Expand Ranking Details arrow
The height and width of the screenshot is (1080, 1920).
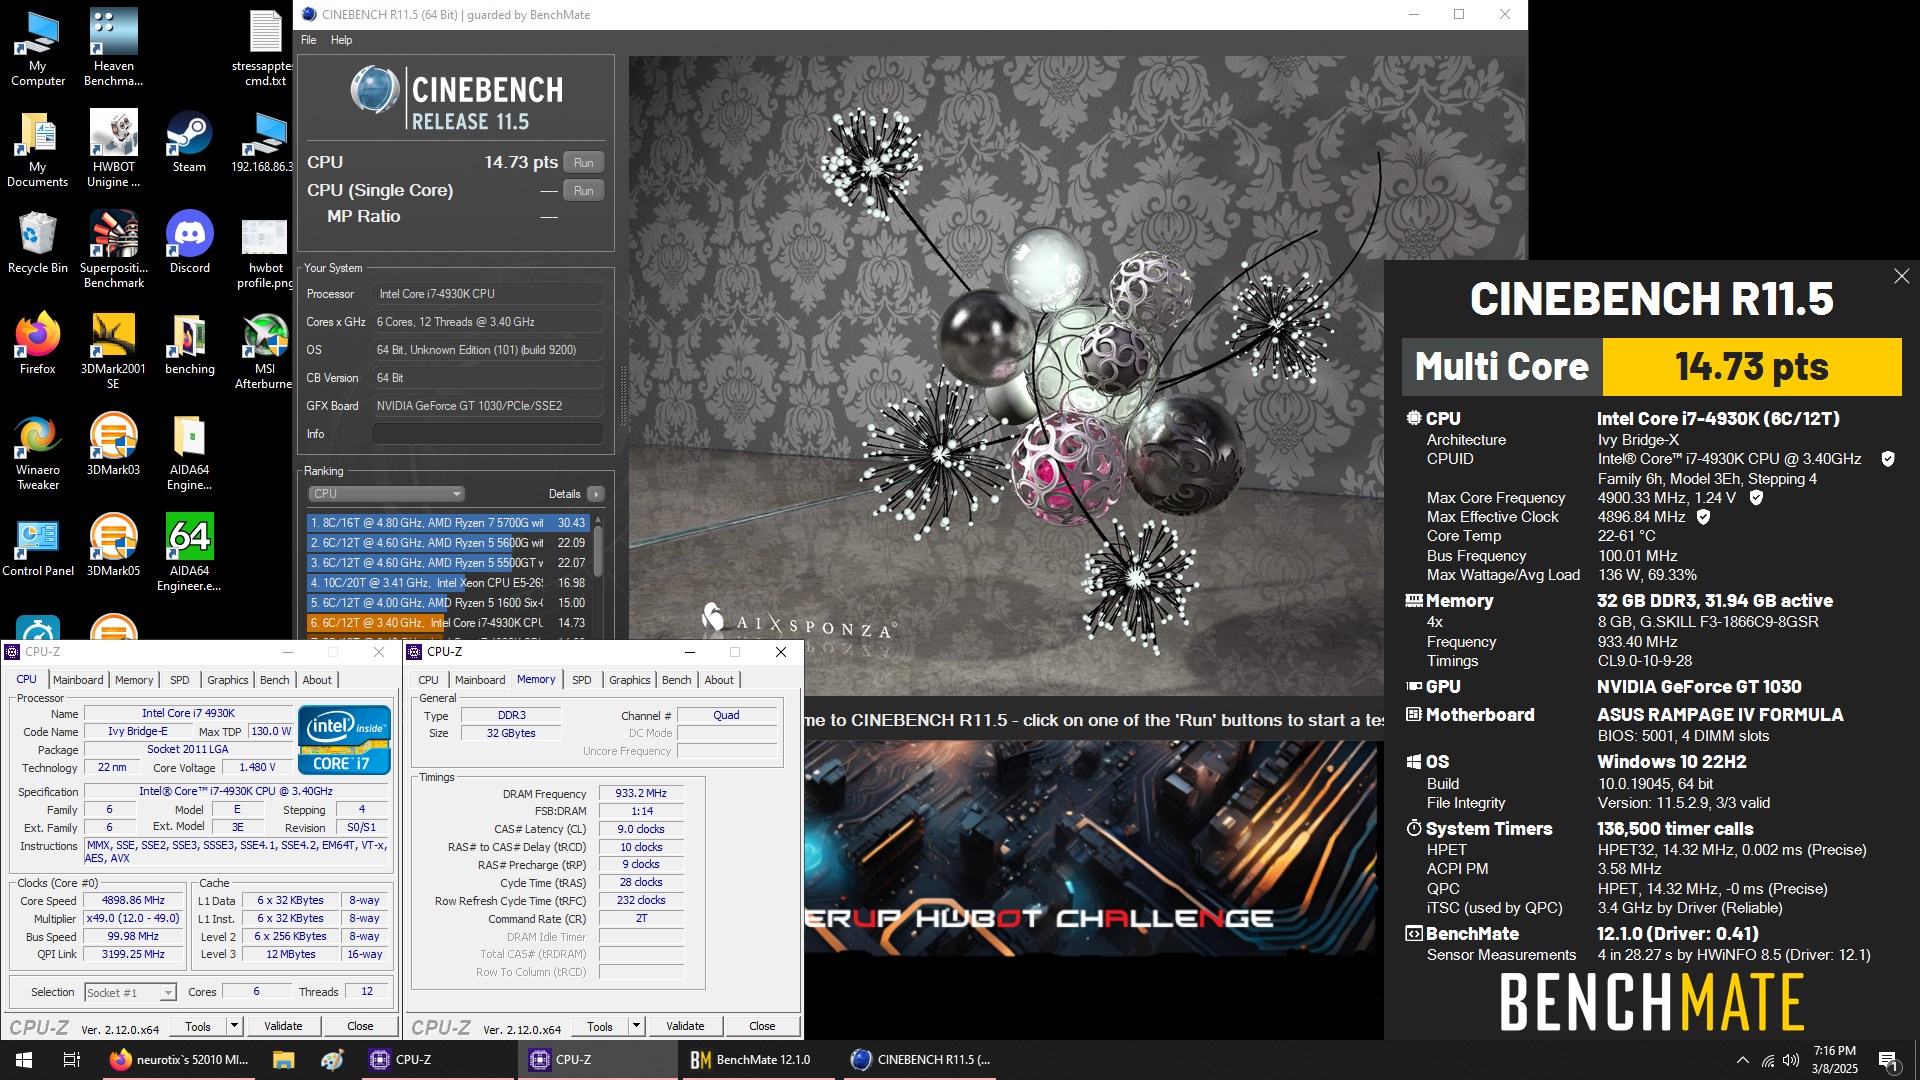coord(596,494)
